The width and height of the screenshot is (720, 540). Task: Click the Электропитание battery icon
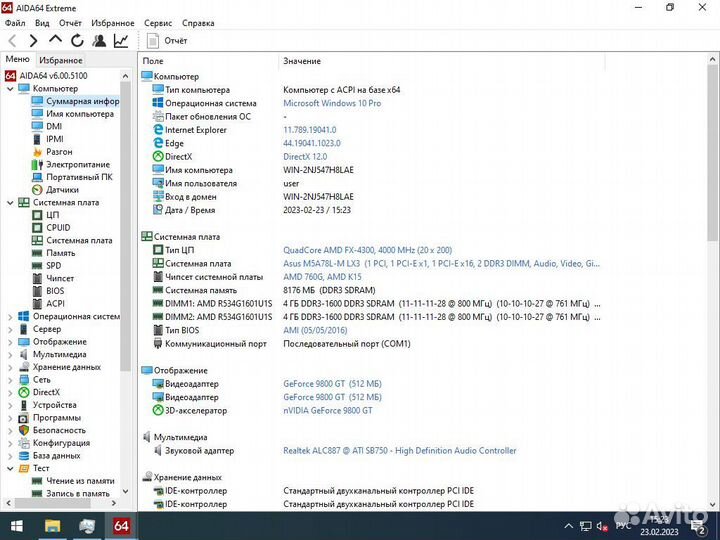pos(38,164)
